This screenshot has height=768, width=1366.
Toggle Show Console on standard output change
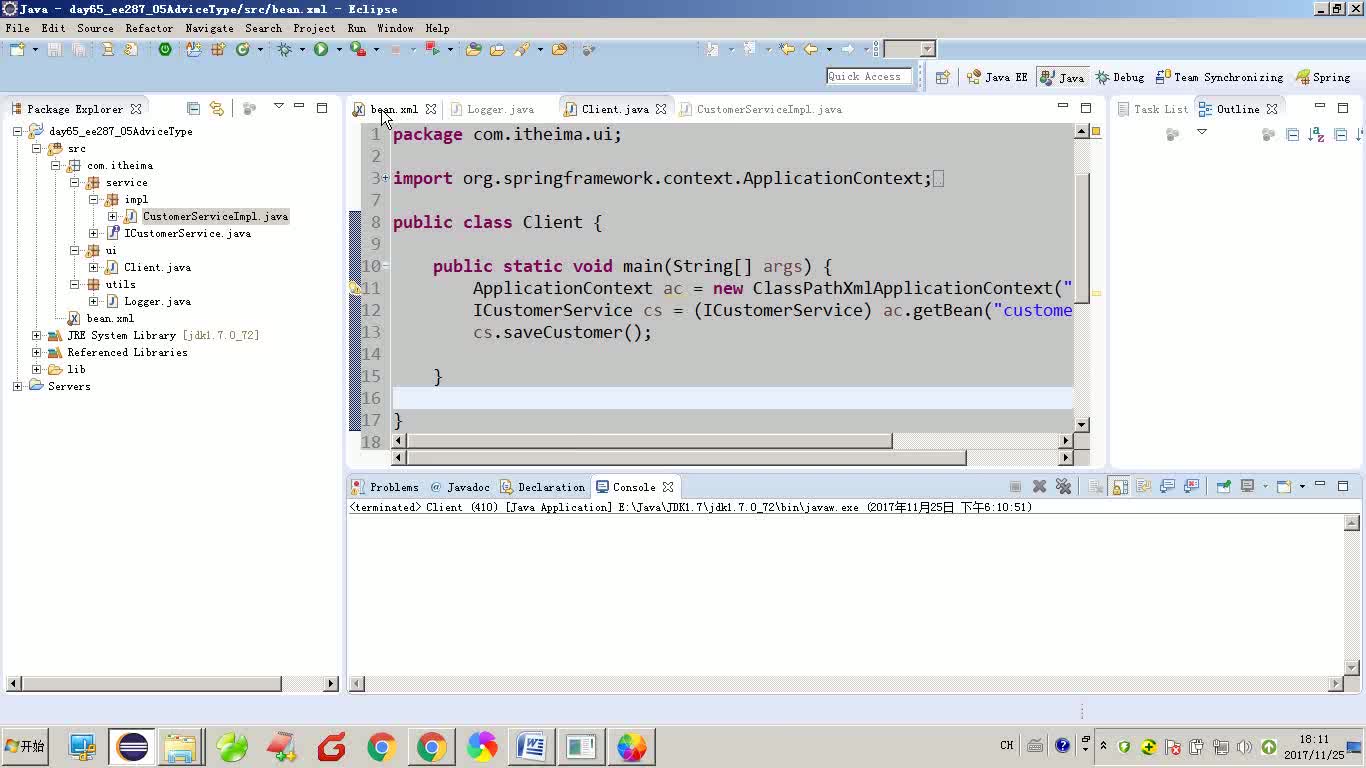[1167, 487]
